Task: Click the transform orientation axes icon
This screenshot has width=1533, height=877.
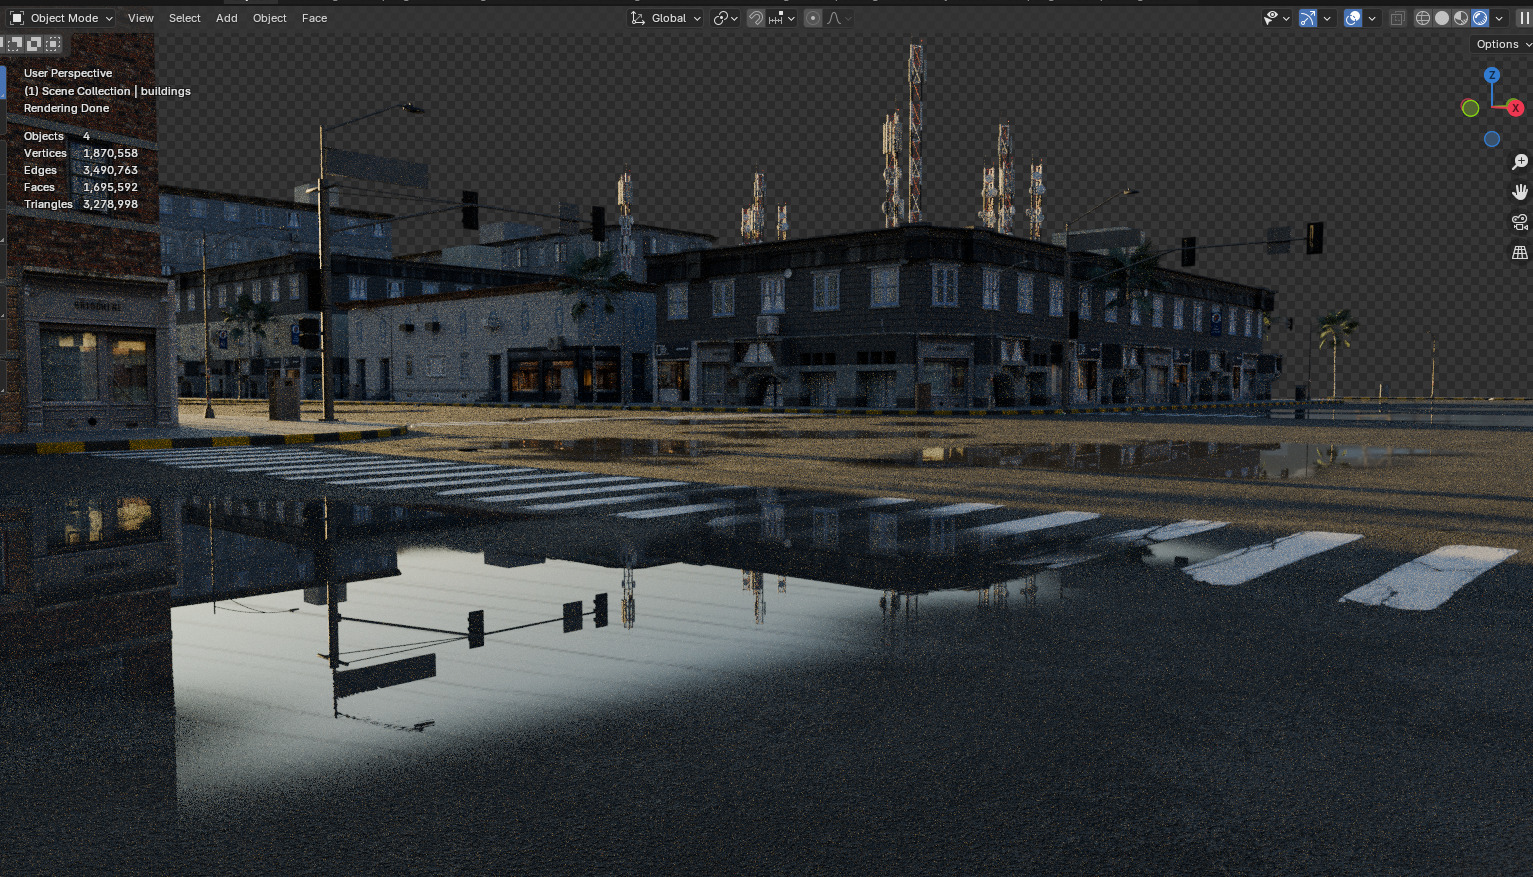Action: click(638, 18)
